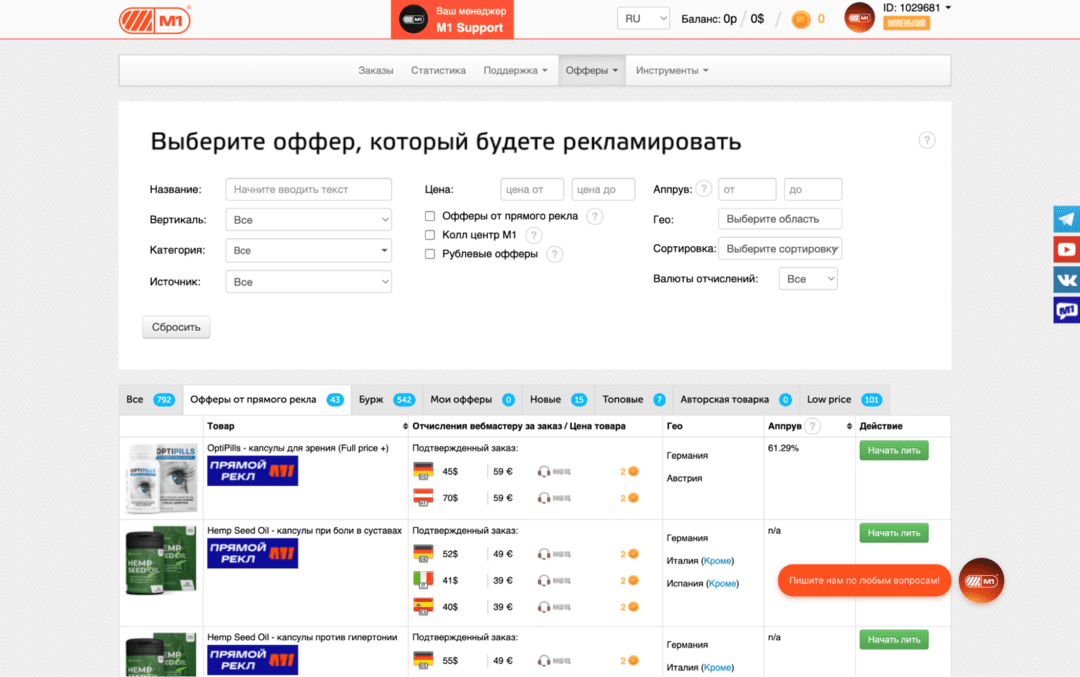Click ПРЯМОЙ РЕКЛ badge under OptiPills
Screen dimensions: 1080x677
click(x=253, y=471)
